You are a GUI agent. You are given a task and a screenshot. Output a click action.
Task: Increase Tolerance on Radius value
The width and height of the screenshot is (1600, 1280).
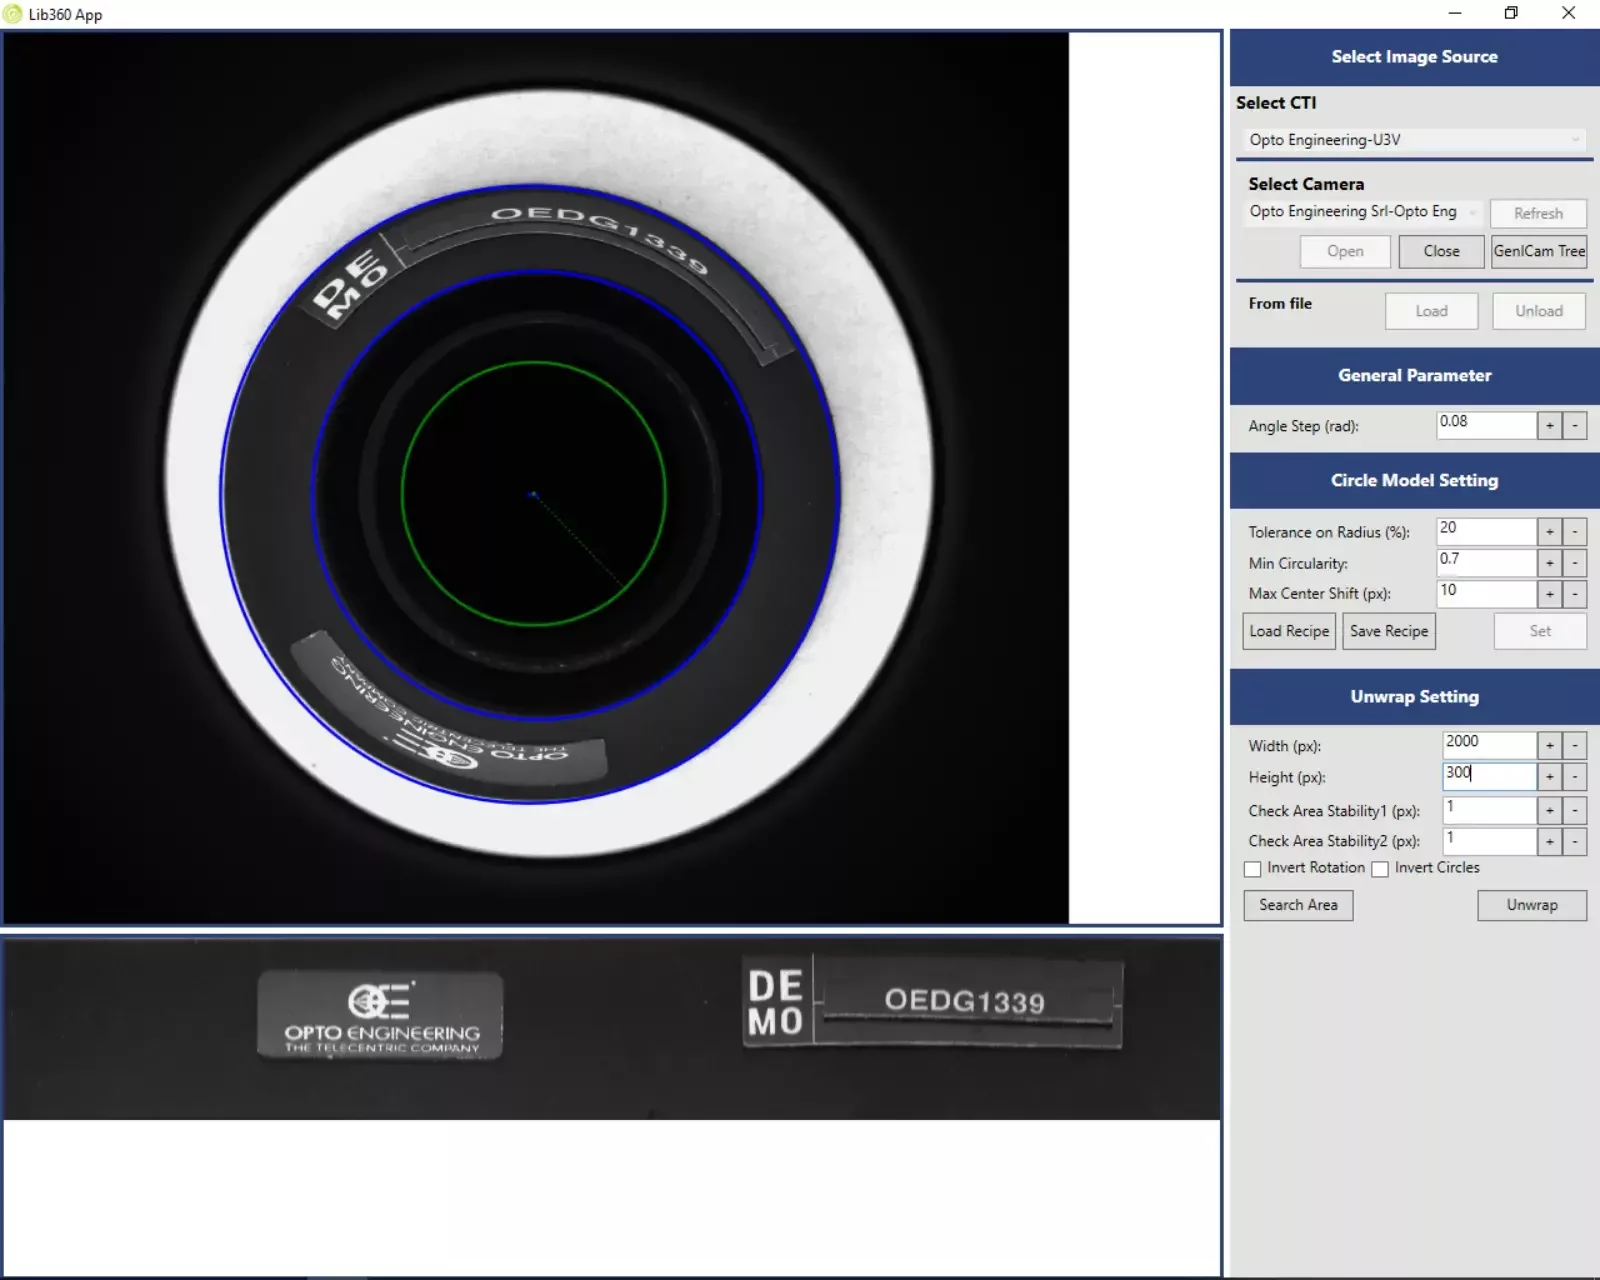[x=1549, y=532]
